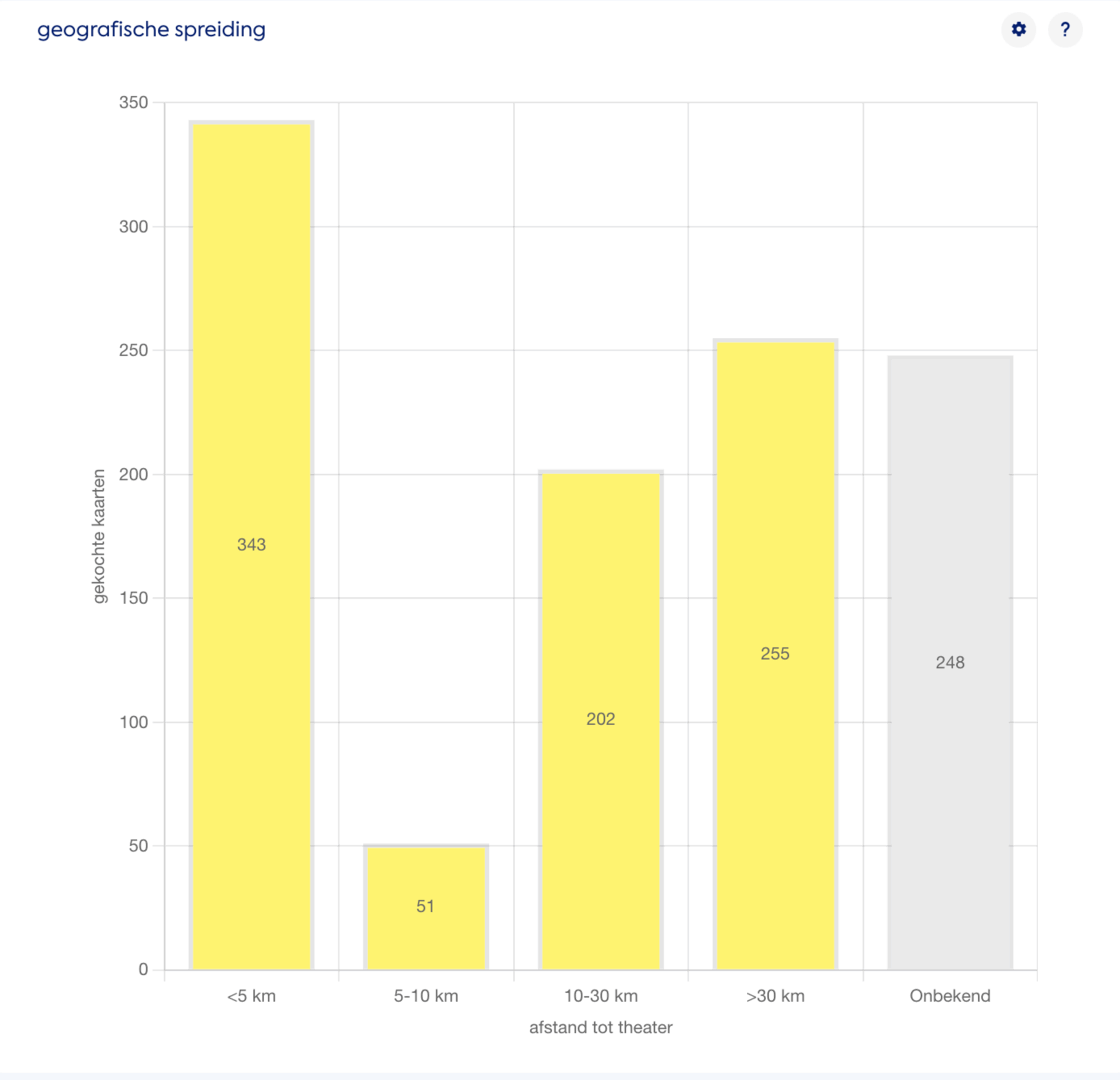This screenshot has height=1080, width=1120.
Task: Click the 343 value label
Action: coord(251,545)
